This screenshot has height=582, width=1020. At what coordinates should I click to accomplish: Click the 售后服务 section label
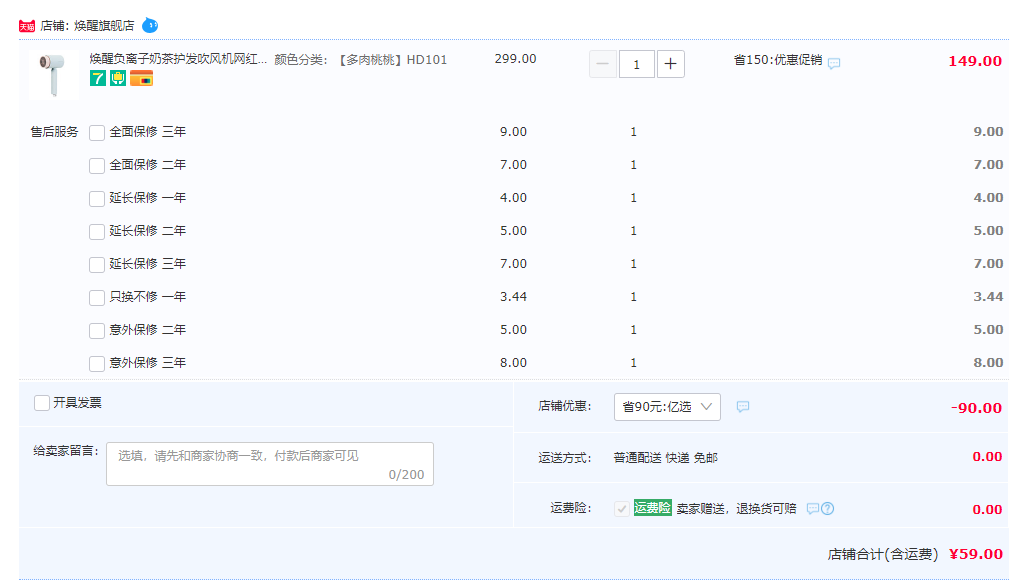tap(54, 132)
